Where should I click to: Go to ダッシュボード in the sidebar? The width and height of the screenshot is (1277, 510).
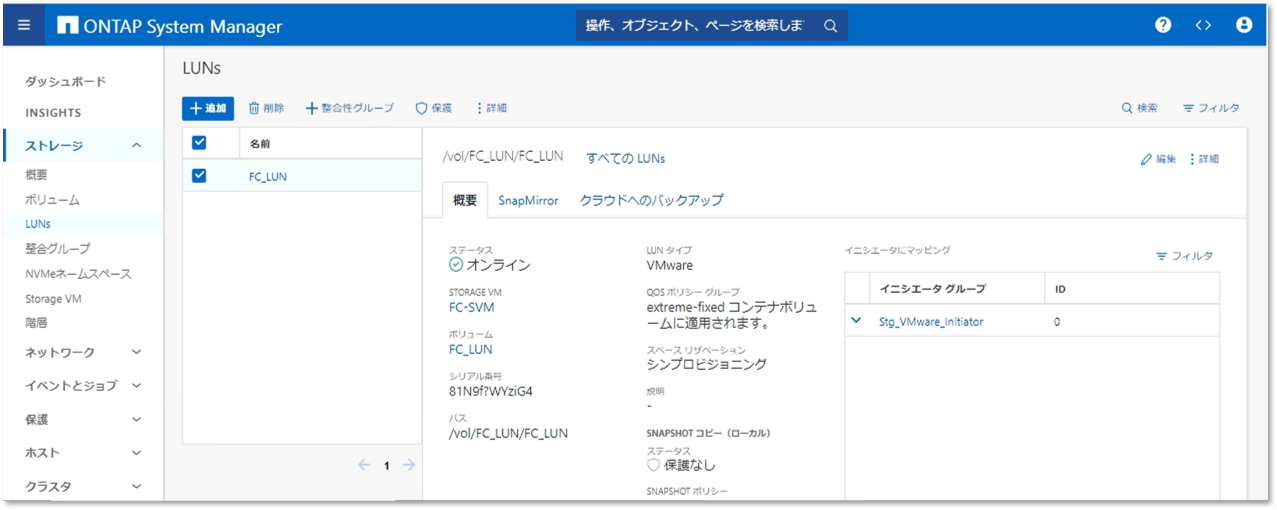(65, 81)
